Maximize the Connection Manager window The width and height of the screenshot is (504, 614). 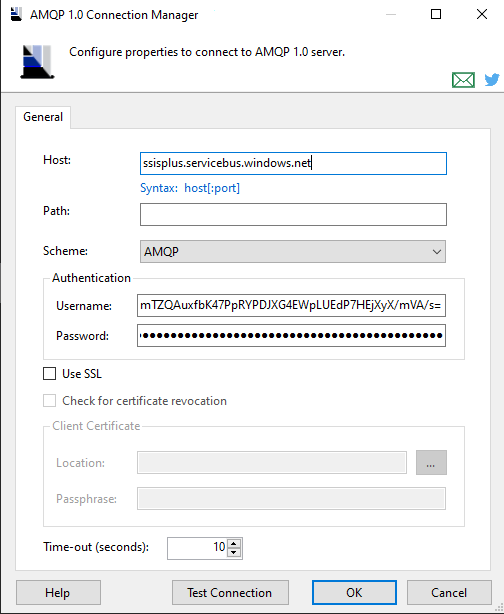(x=436, y=14)
